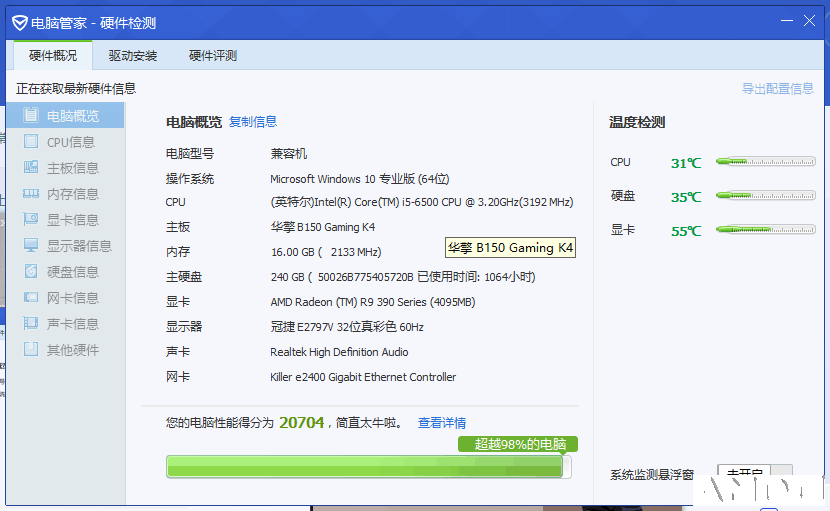Click the 冠捷 E2797V display value
Viewport: 830px width, 511px height.
pos(347,327)
